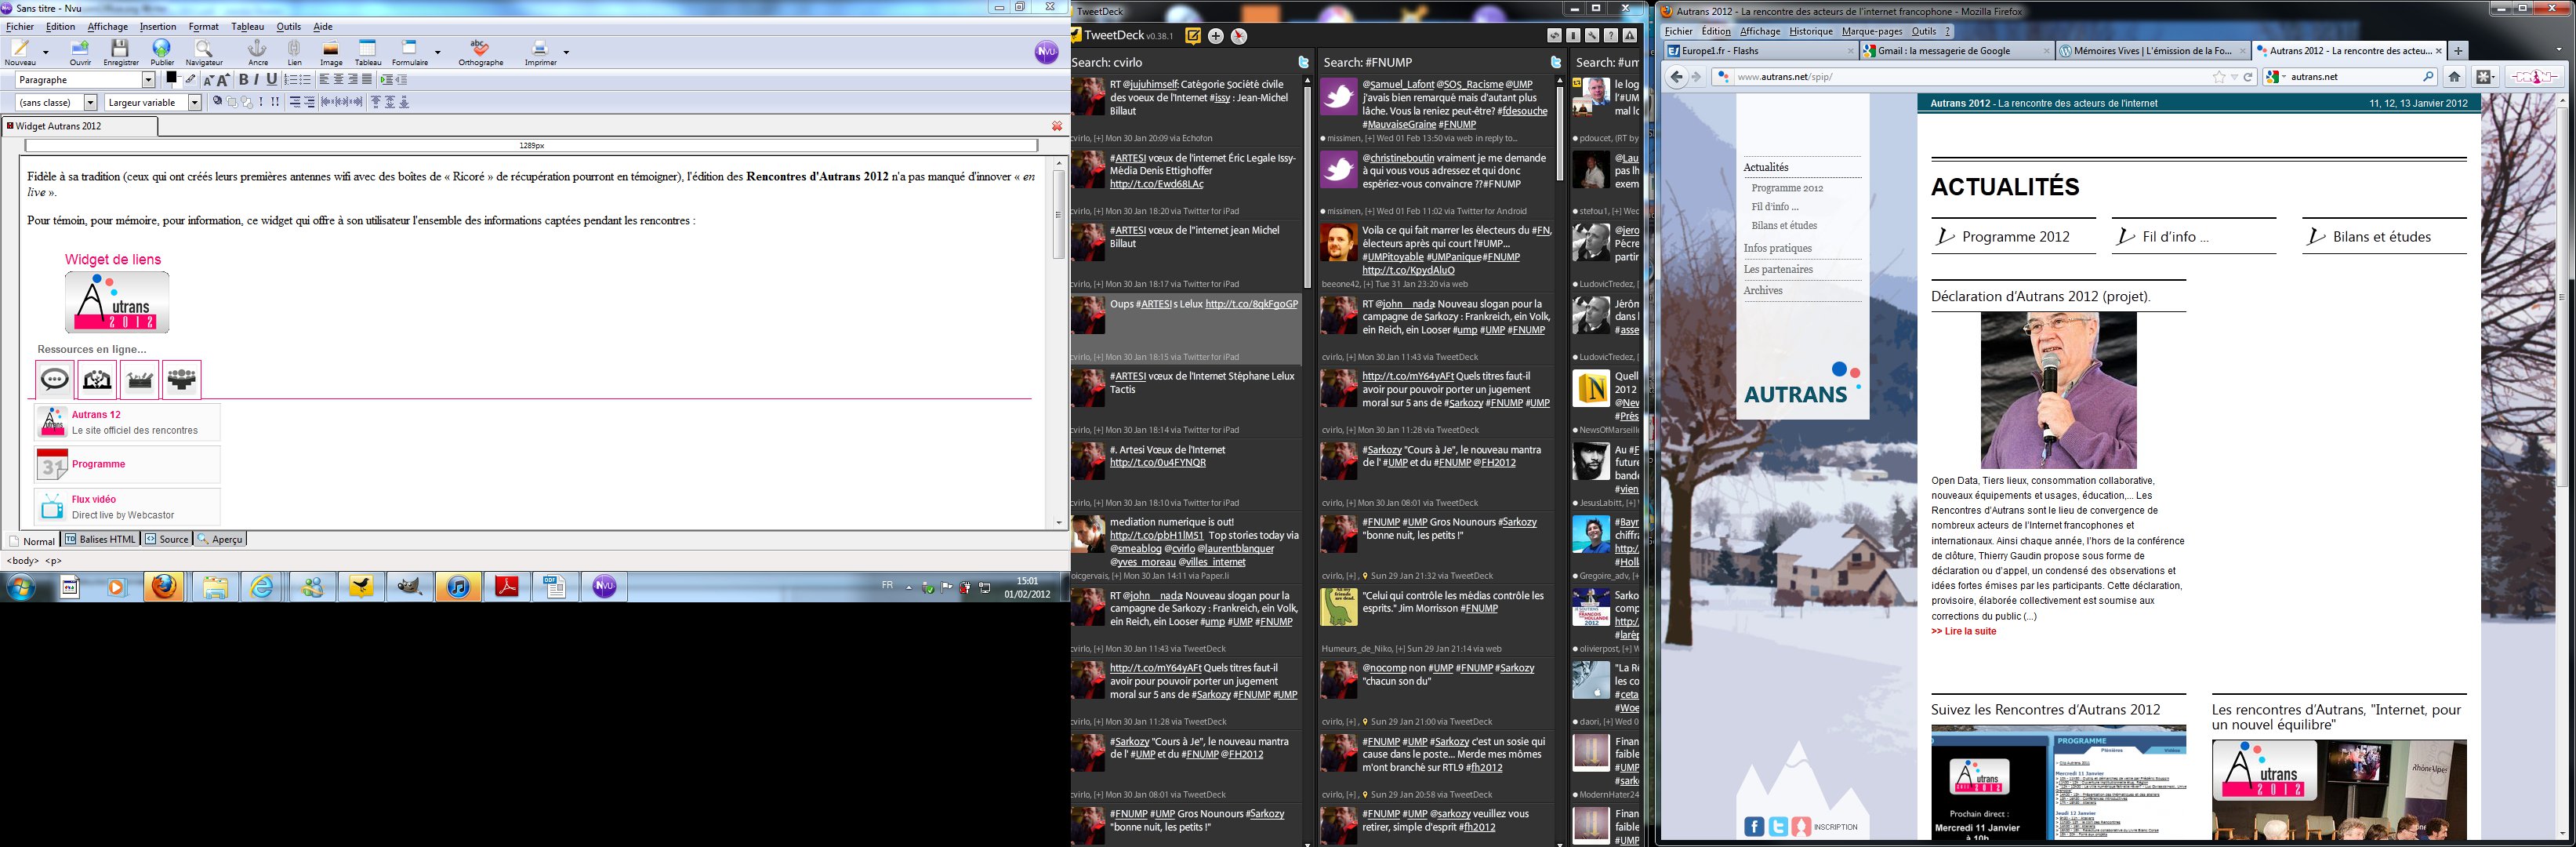
Task: Expand the Formulaire dropdown arrow
Action: (437, 51)
